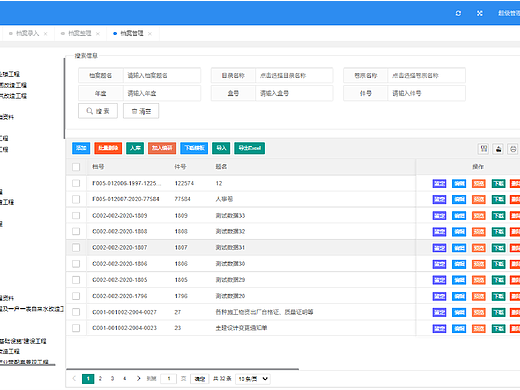Click the 档号 column header

(98, 167)
